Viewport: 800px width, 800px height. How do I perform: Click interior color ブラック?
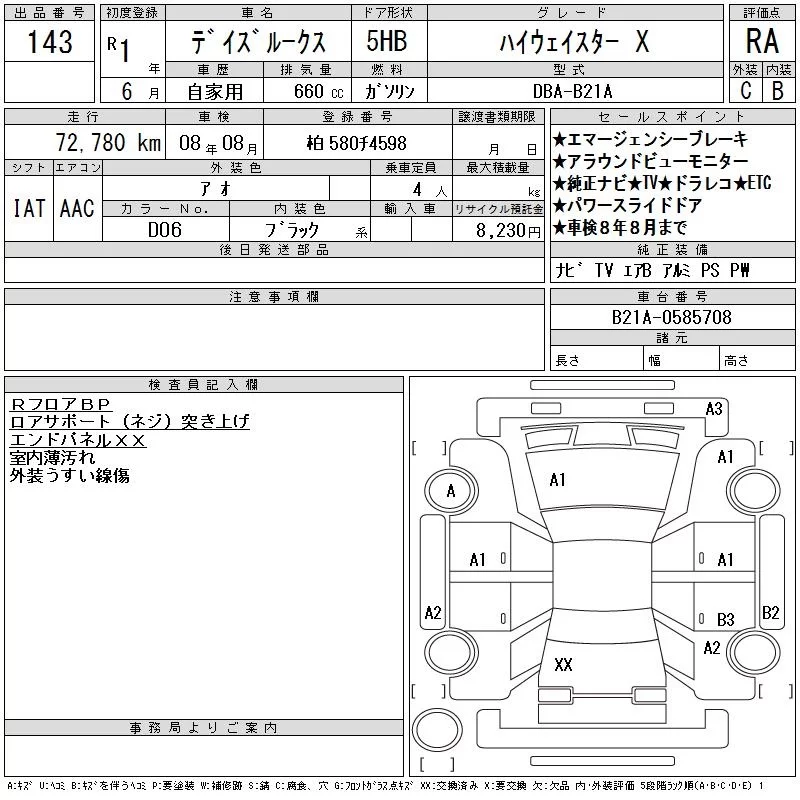(292, 230)
